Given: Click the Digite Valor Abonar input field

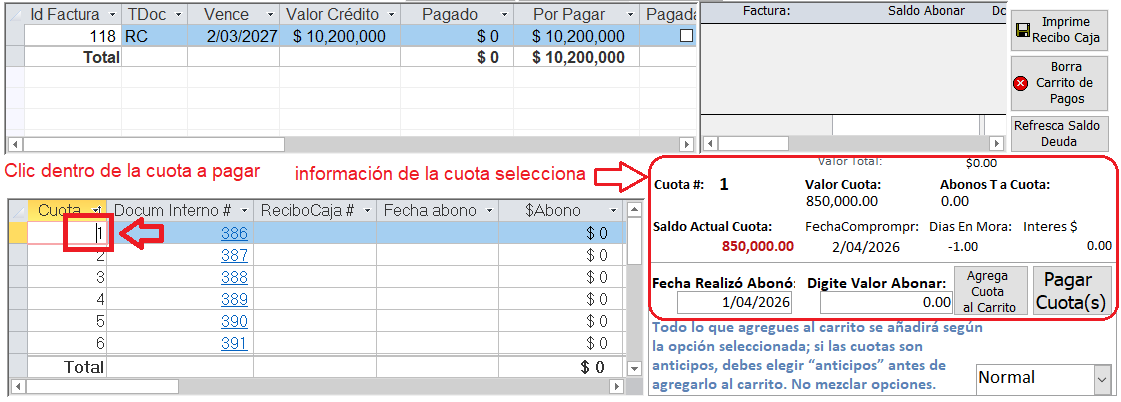Looking at the screenshot, I should pyautogui.click(x=878, y=302).
